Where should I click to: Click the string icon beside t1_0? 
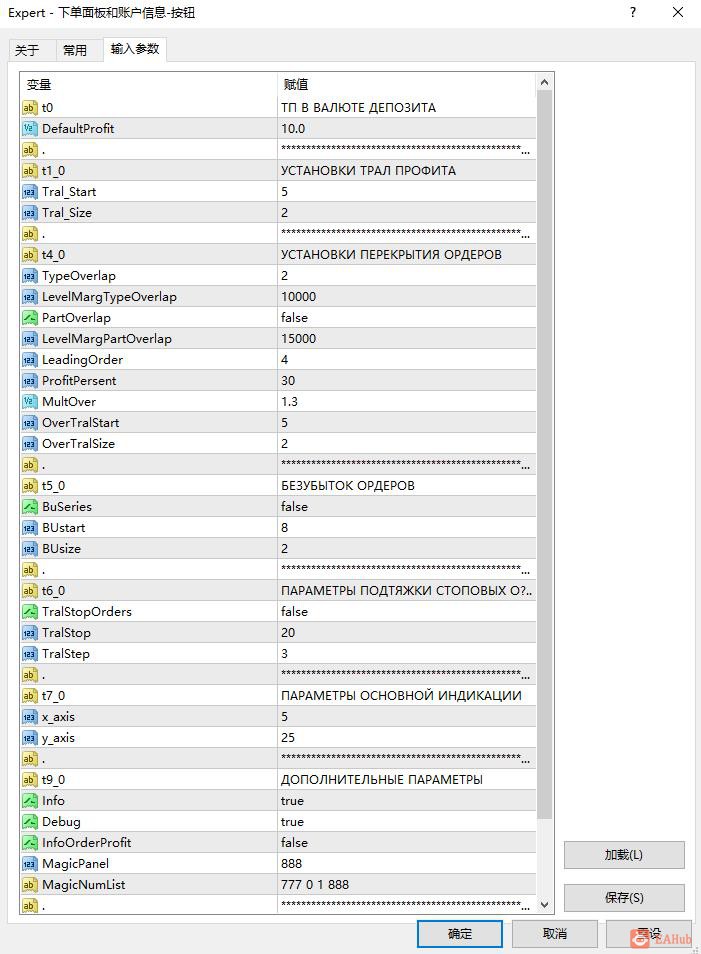click(x=29, y=170)
